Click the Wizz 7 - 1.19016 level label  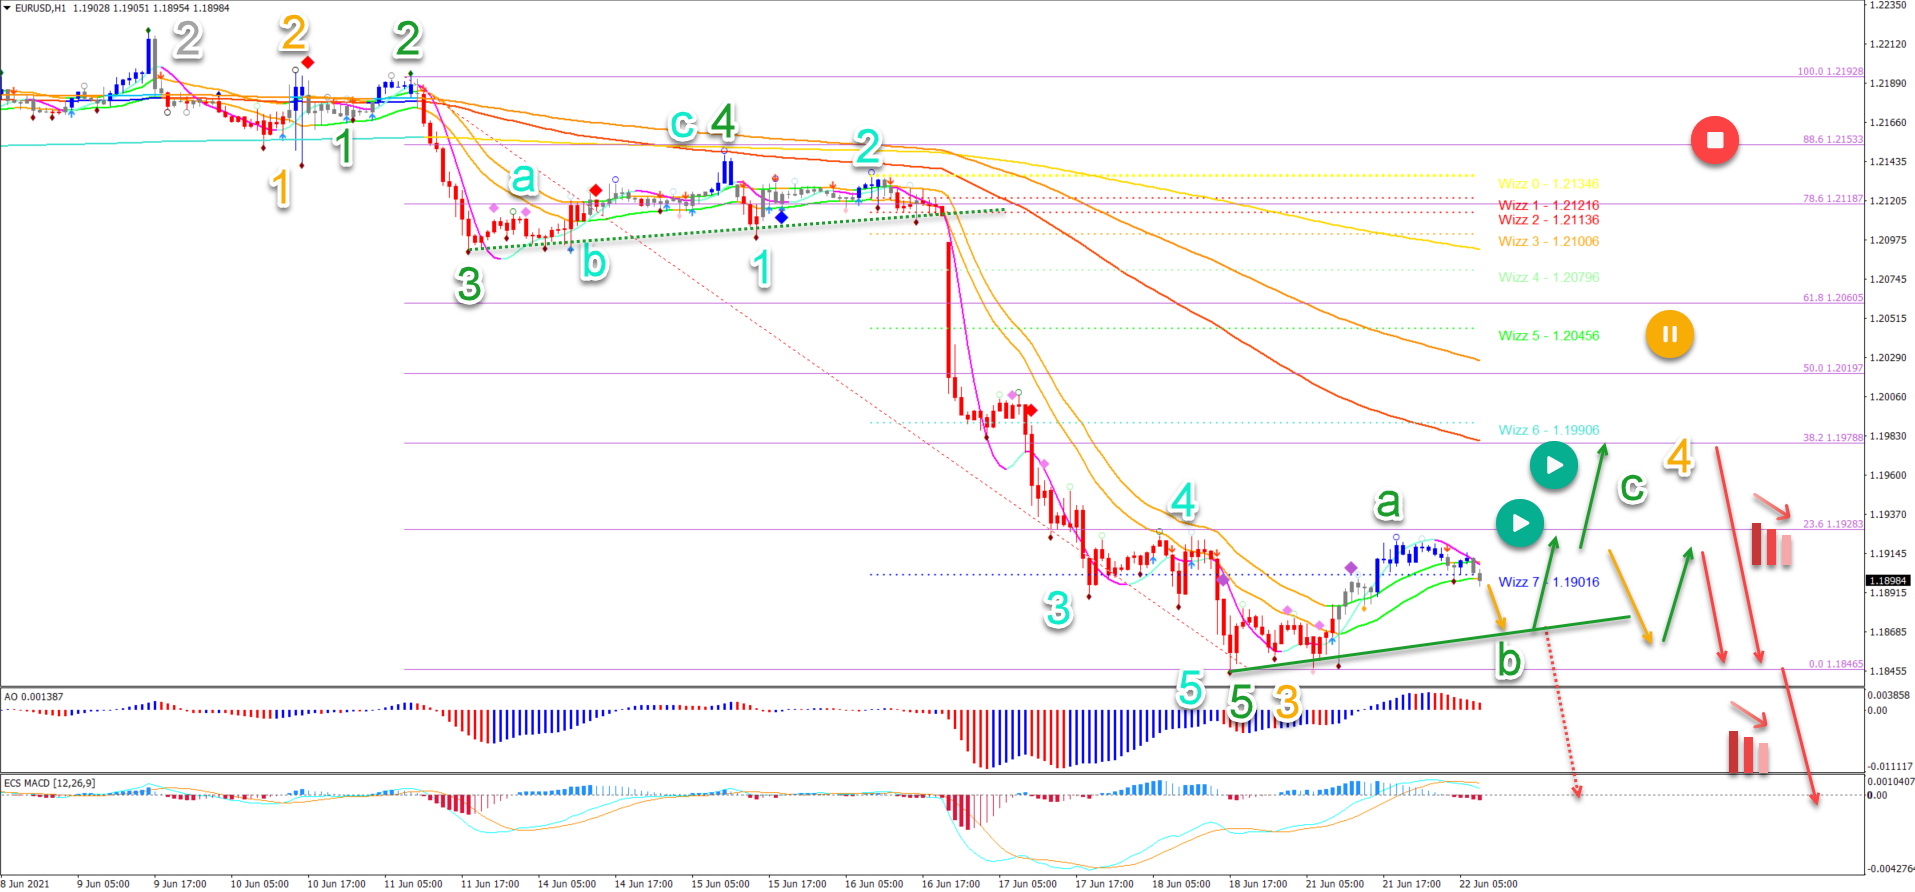1548,582
